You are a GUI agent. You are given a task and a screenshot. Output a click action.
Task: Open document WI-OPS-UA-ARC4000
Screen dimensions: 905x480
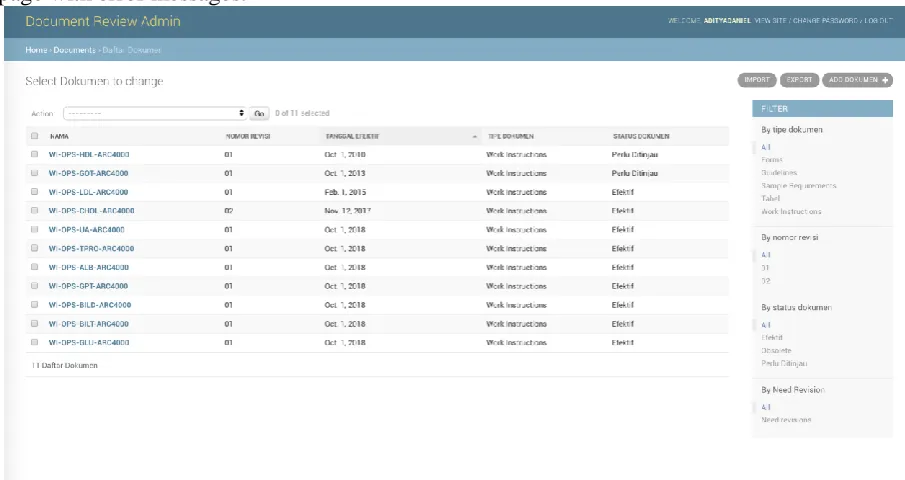point(87,230)
